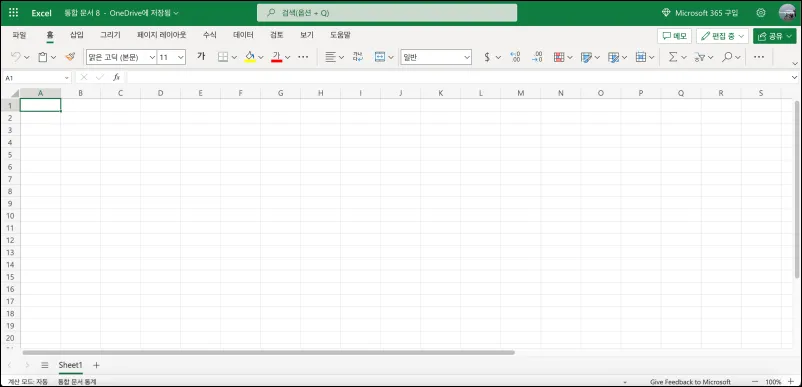
Task: Switch to 삽입 tab
Action: click(77, 35)
